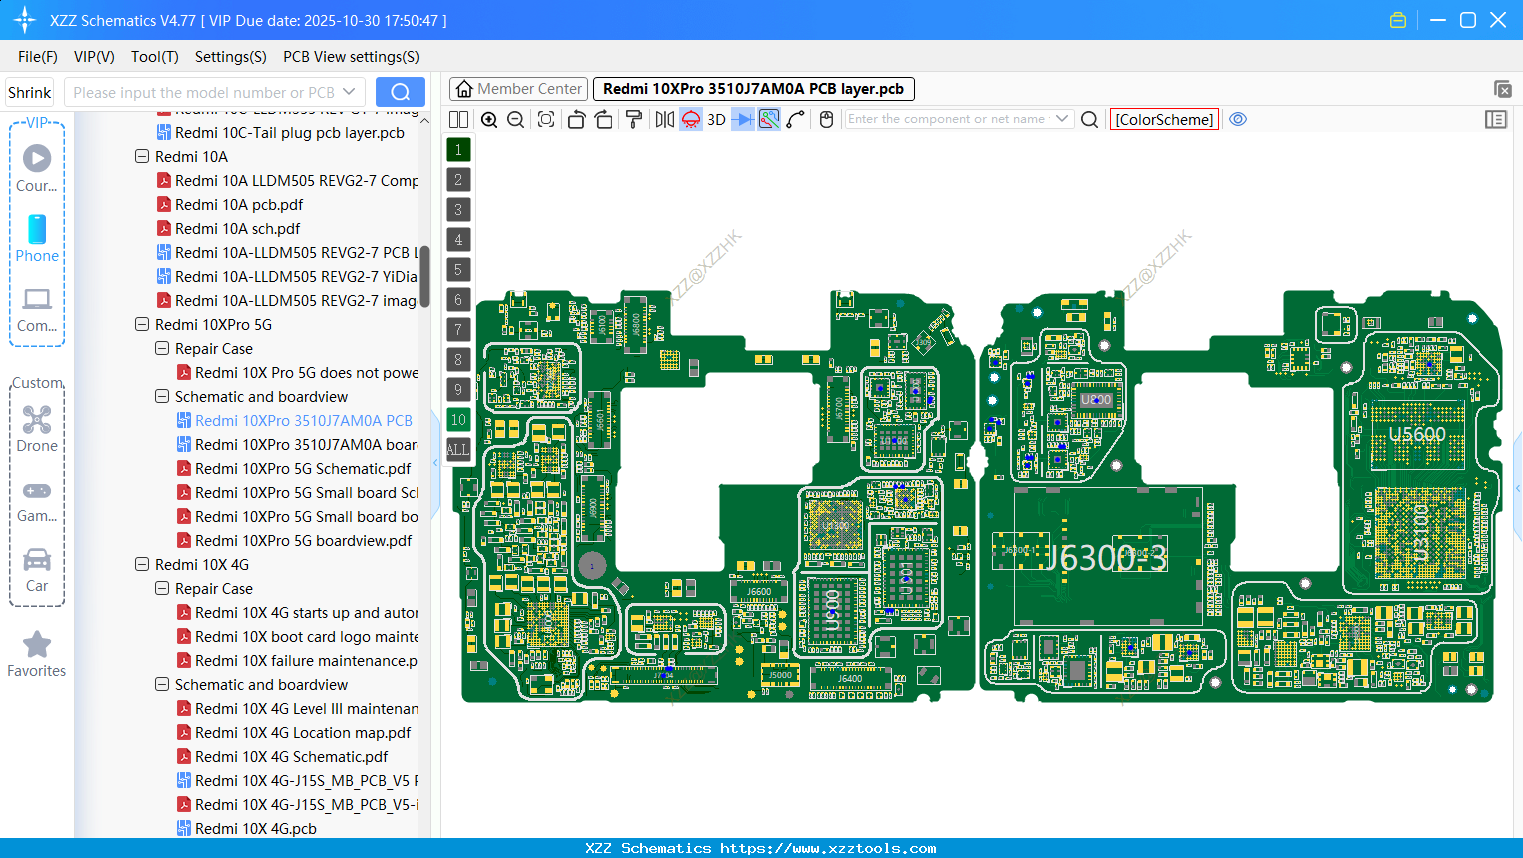Screen dimensions: 1523x858
Task: Show ALL PCB layers
Action: click(x=458, y=449)
